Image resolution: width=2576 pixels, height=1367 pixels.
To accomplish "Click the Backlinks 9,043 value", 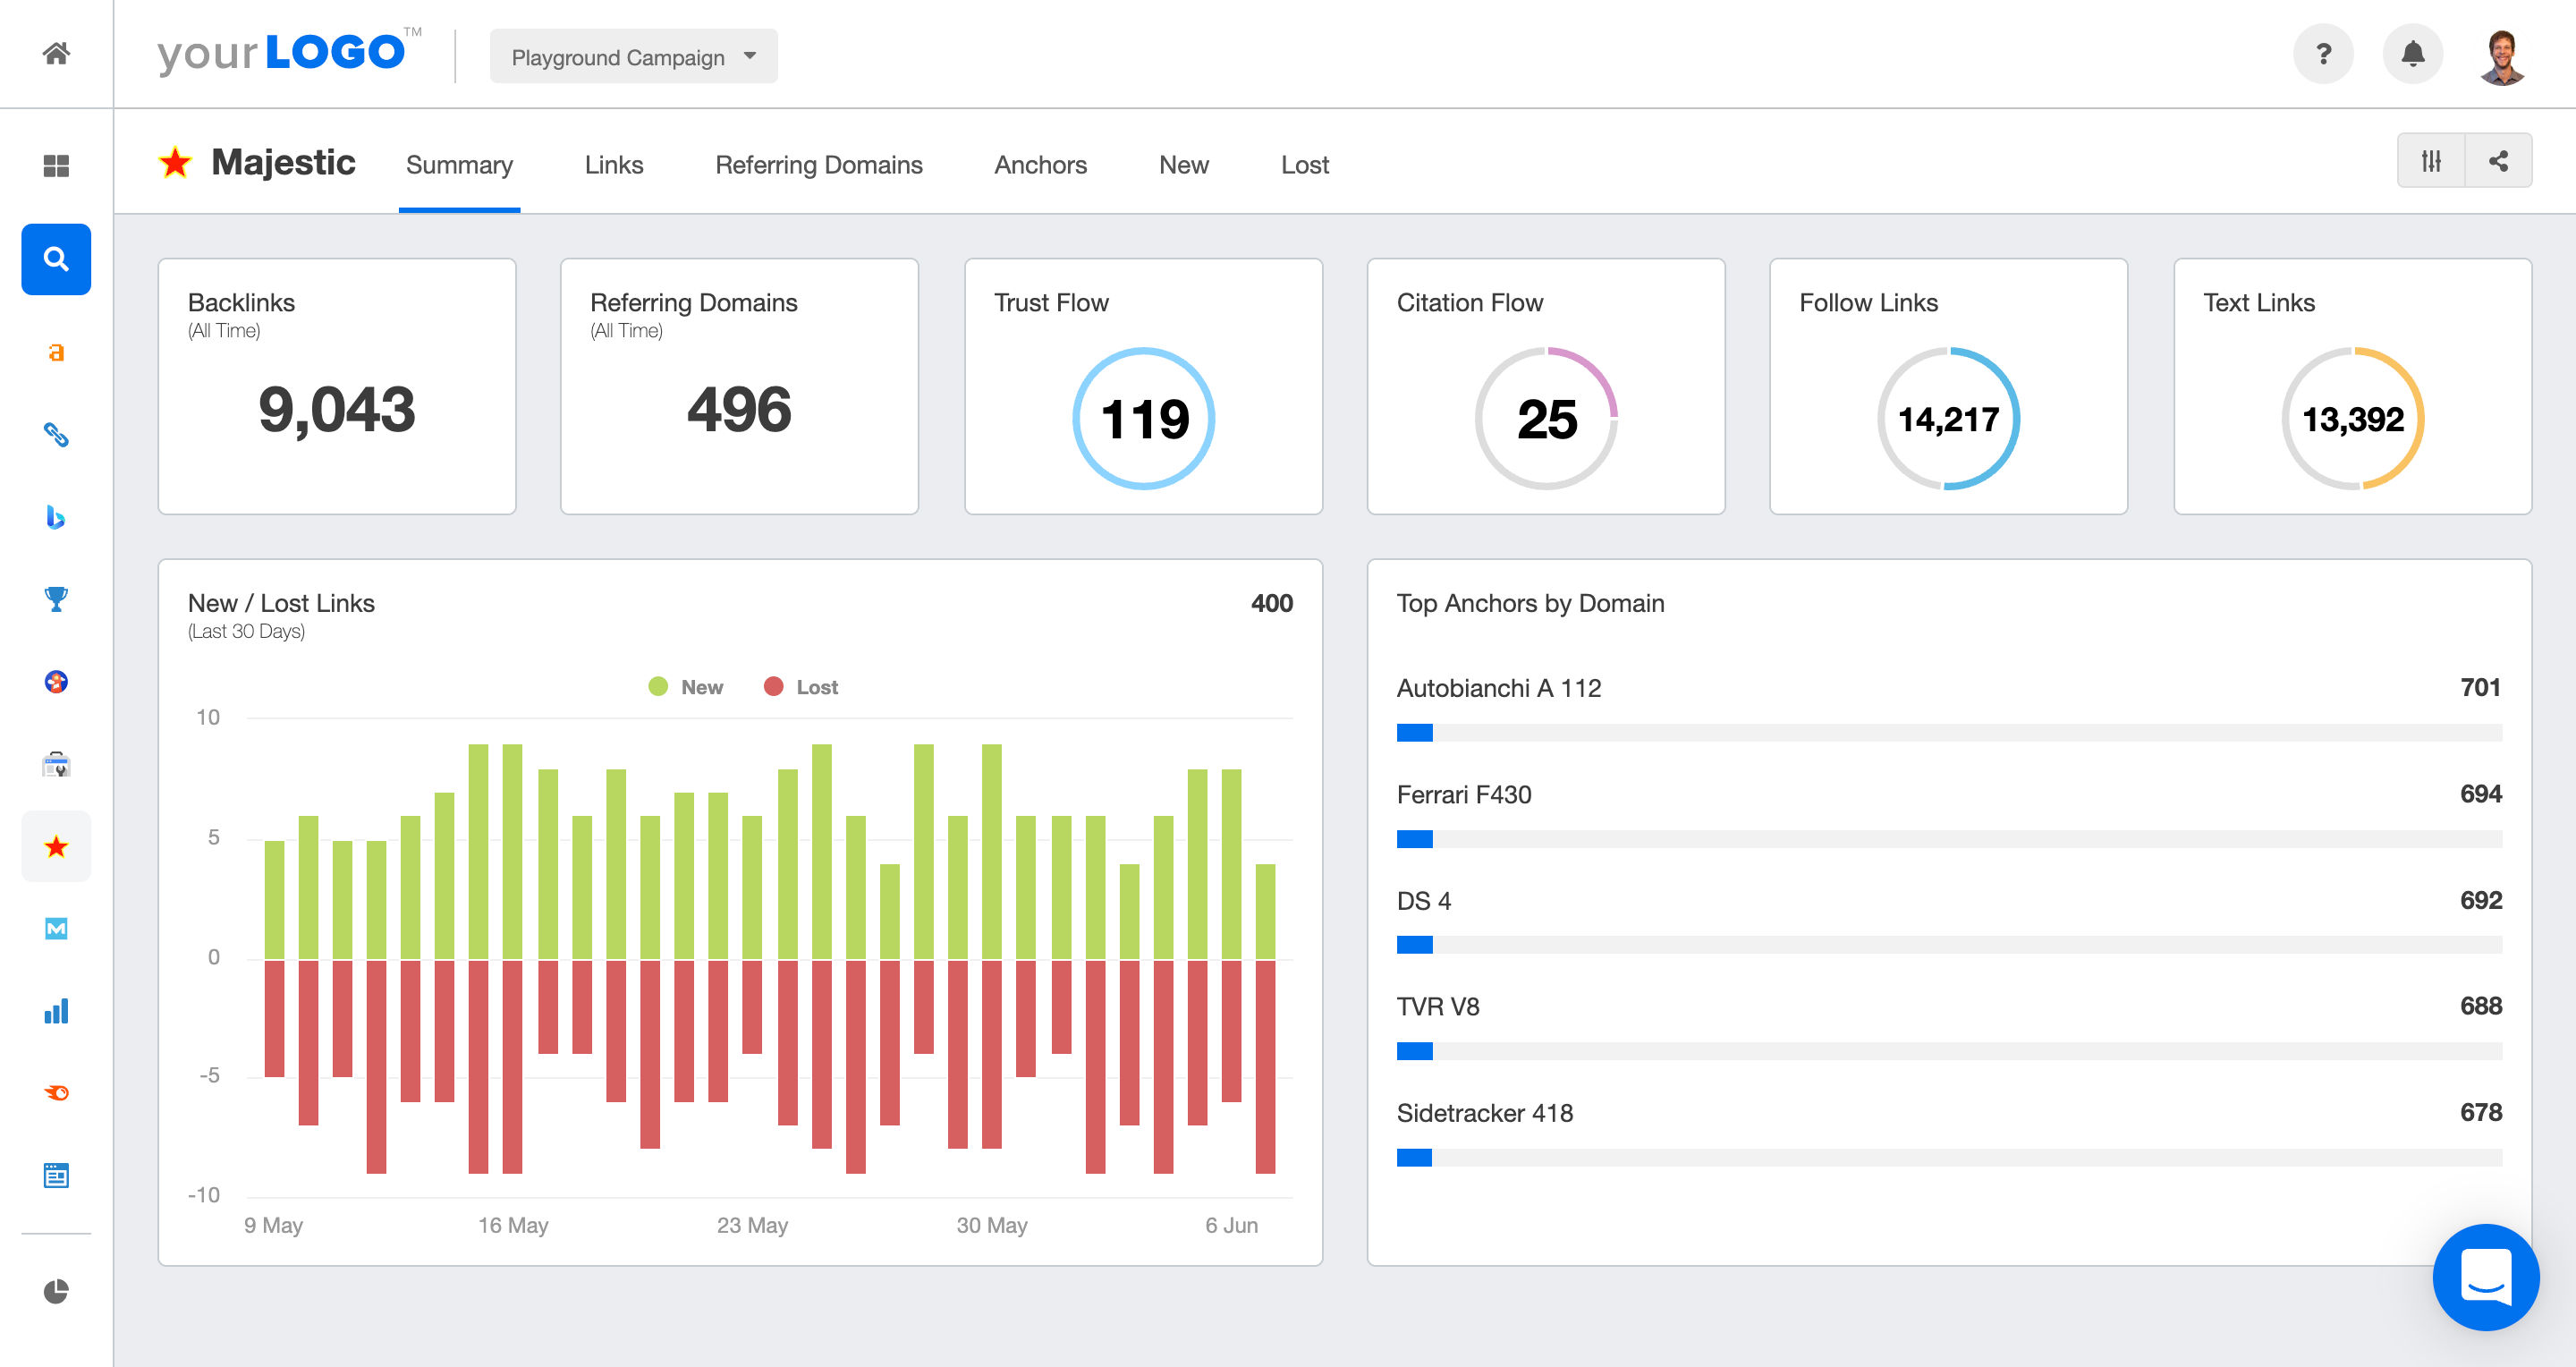I will (336, 410).
